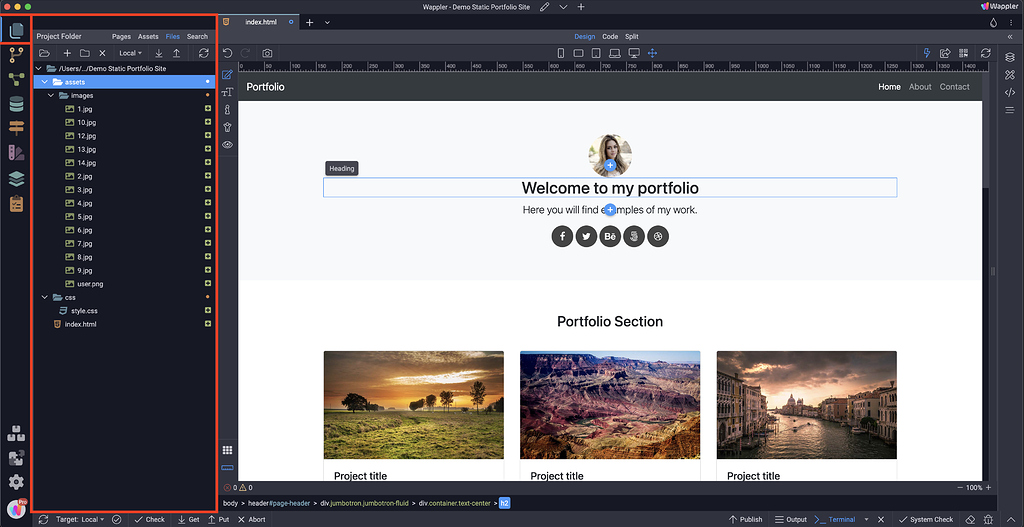Open the layers stack sidebar icon

[x=16, y=179]
